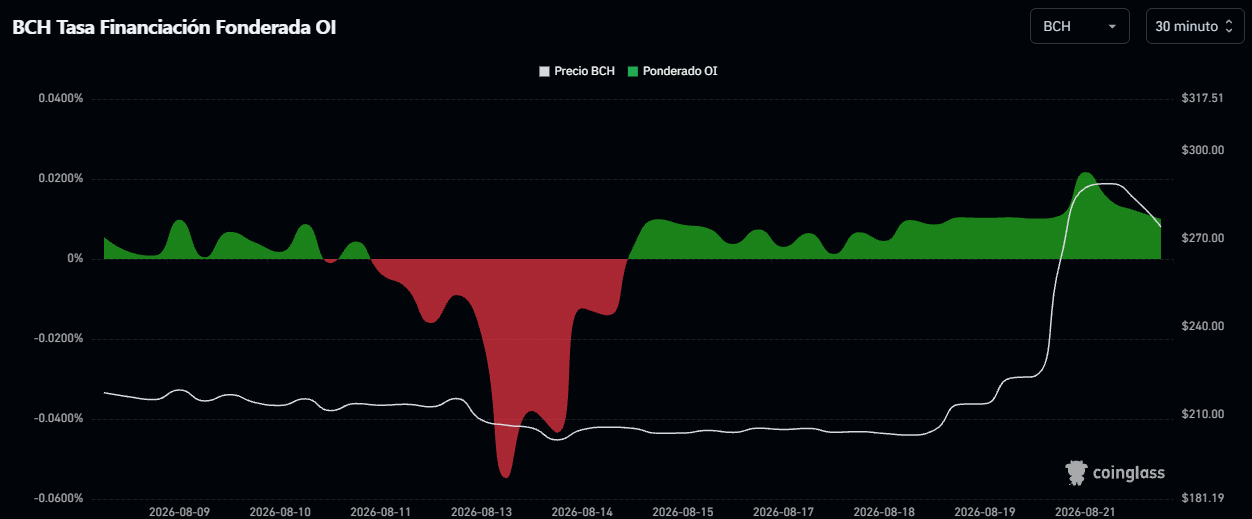Click the highest green funding rate peak
The width and height of the screenshot is (1252, 519).
(x=1087, y=174)
